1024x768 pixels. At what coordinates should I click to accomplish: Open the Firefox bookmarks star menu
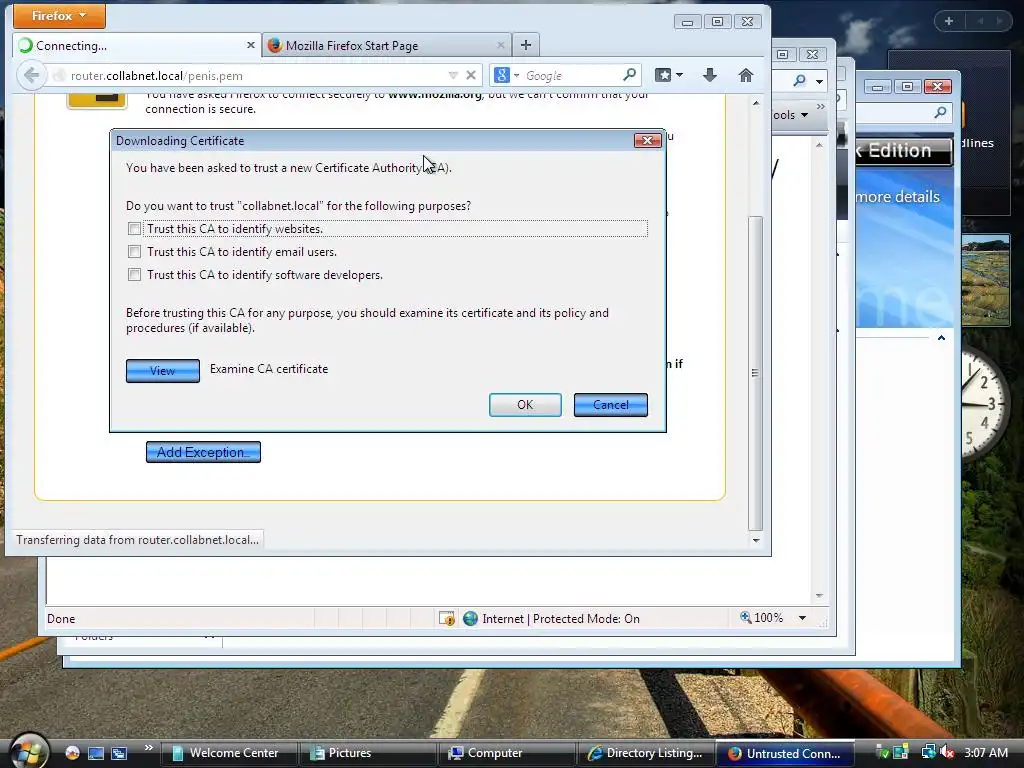pos(669,75)
